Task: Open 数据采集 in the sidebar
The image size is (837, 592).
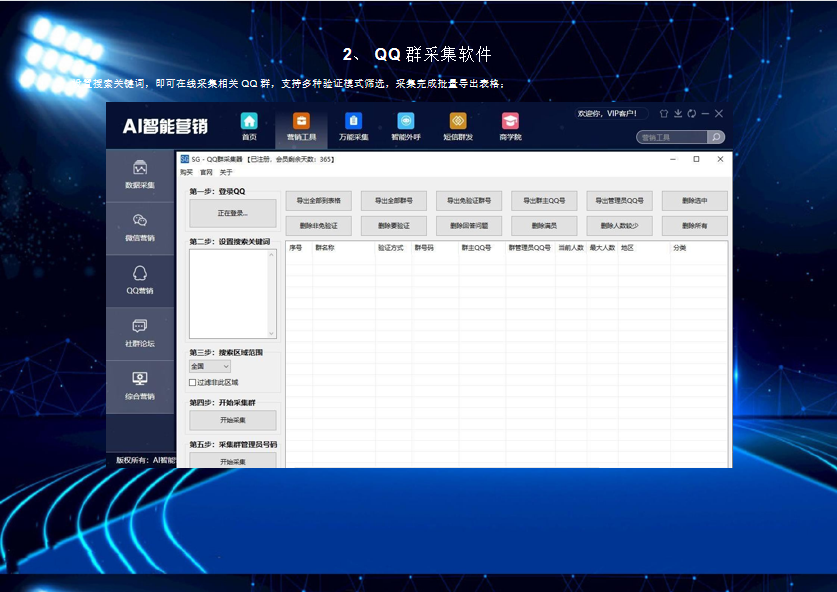Action: 140,175
